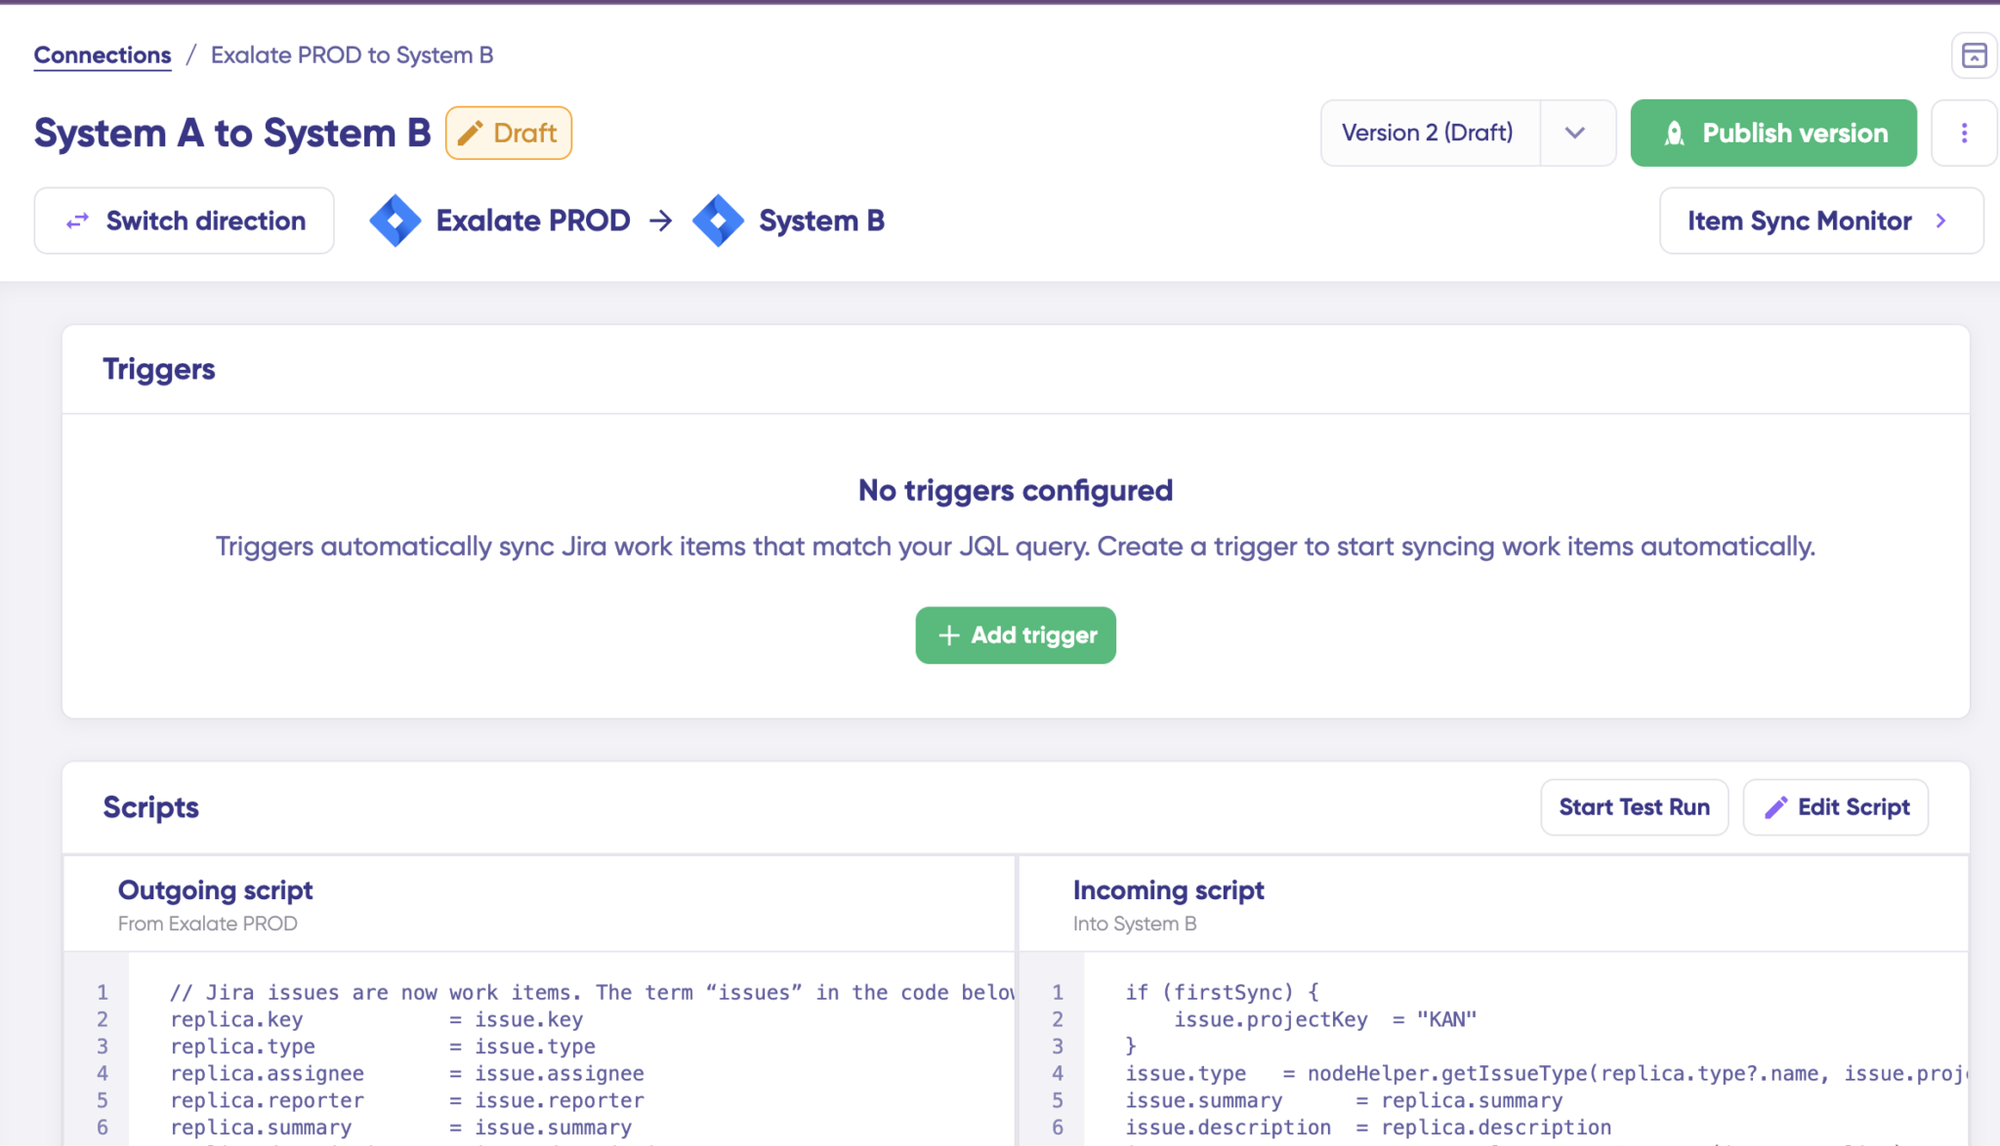Open Item Sync Monitor
This screenshot has height=1146, width=2000.
click(1821, 221)
